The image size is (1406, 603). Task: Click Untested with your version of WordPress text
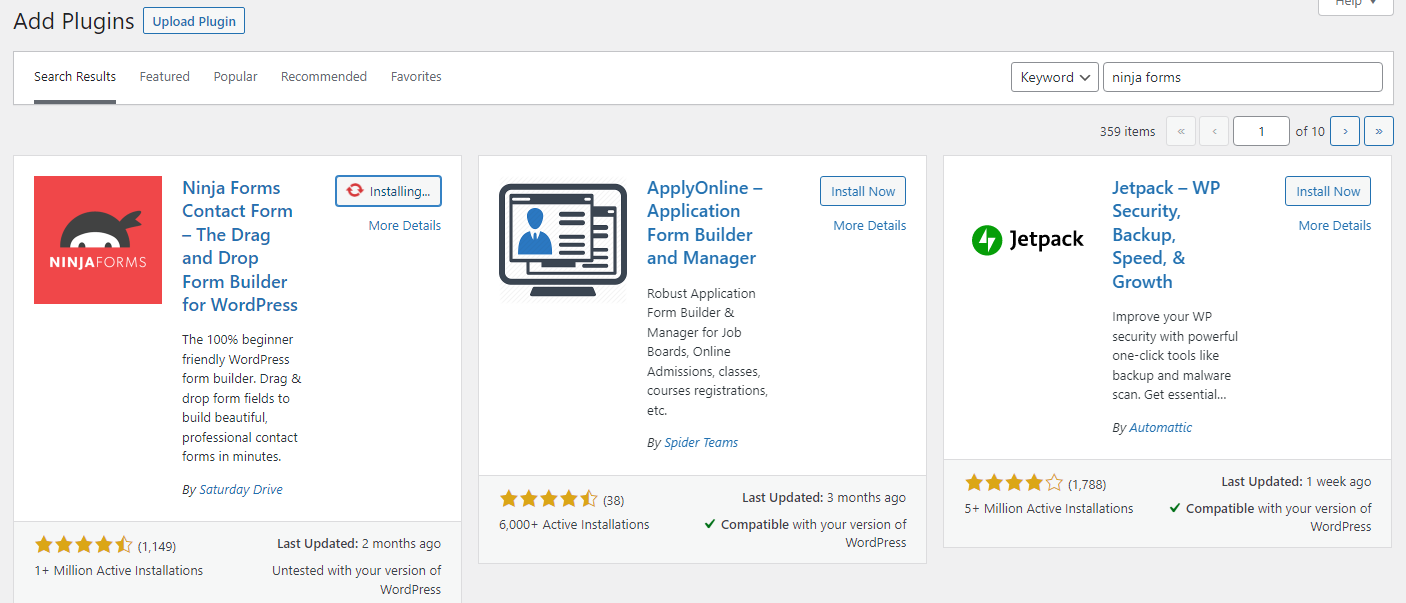pos(357,580)
